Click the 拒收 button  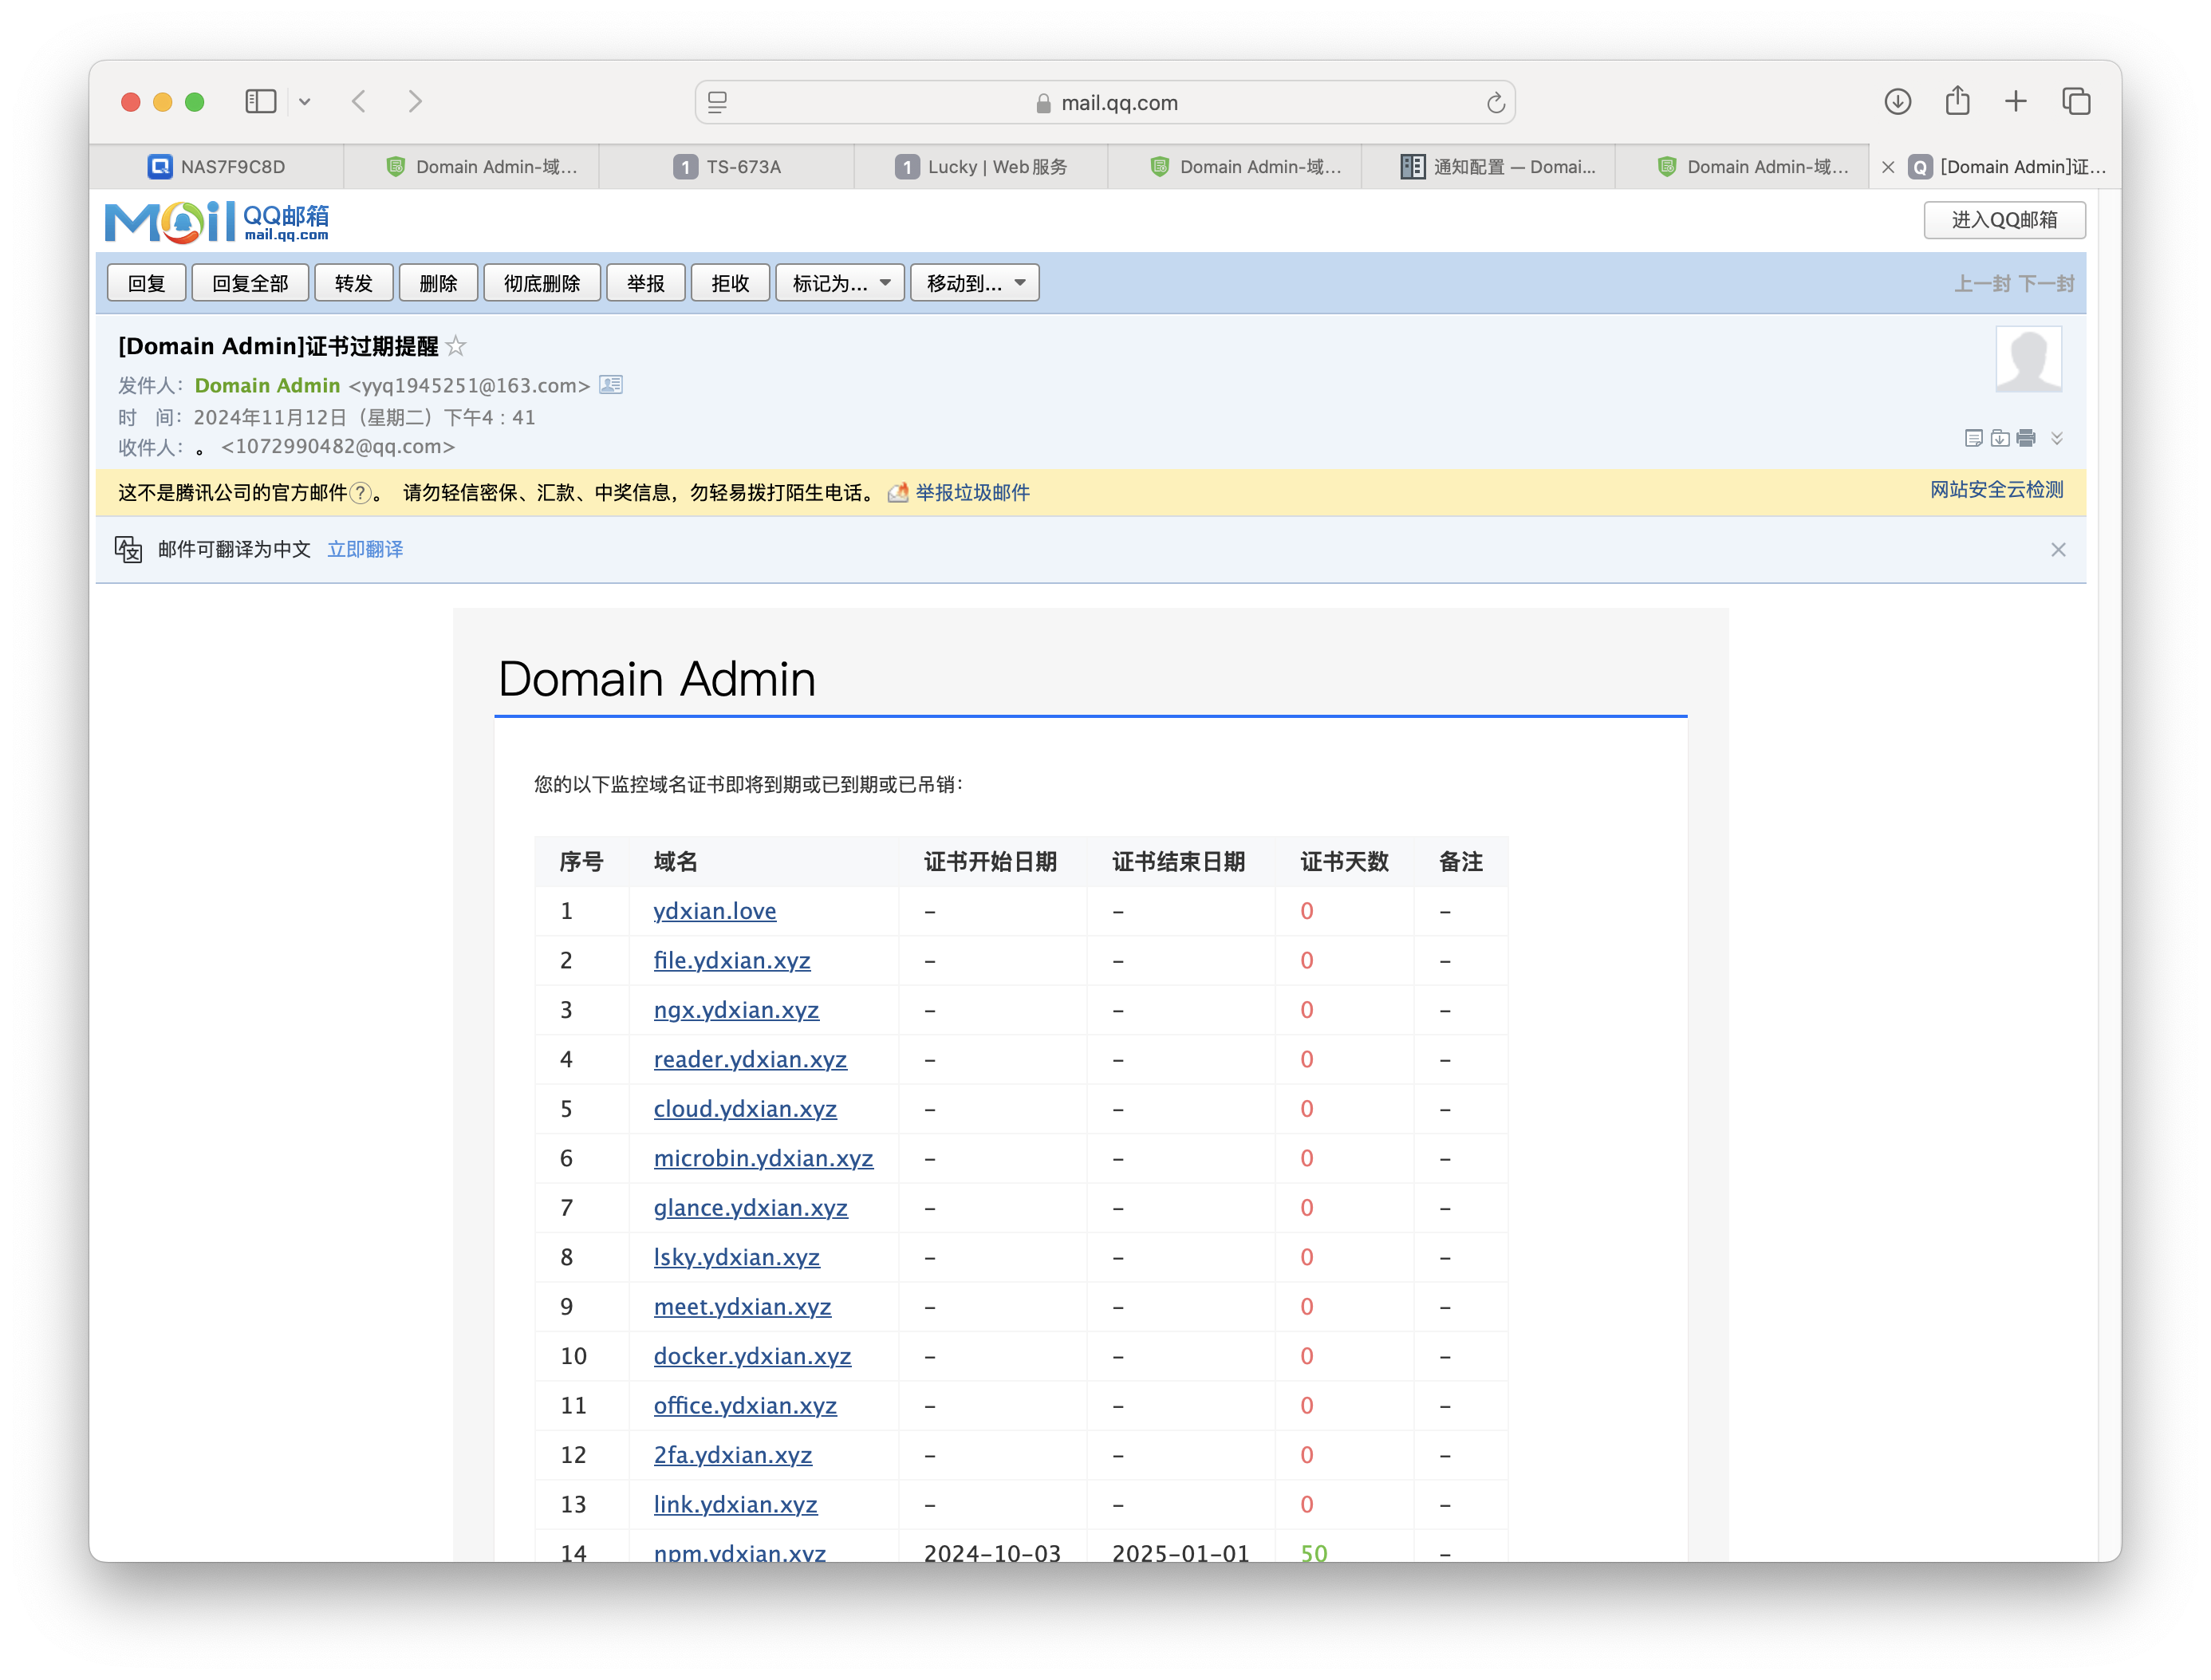[x=730, y=283]
